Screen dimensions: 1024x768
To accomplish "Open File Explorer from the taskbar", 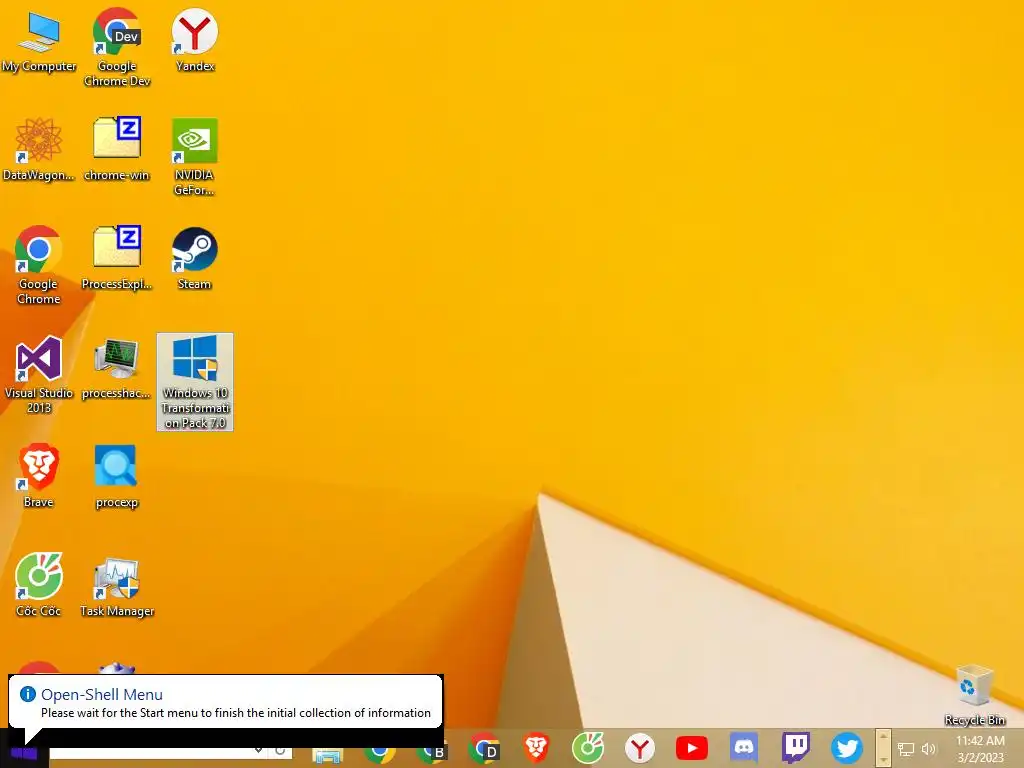I will coord(328,756).
